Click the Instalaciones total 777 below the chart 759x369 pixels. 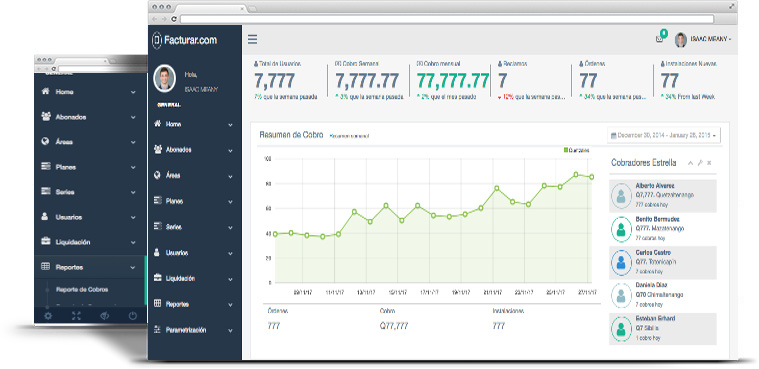499,326
